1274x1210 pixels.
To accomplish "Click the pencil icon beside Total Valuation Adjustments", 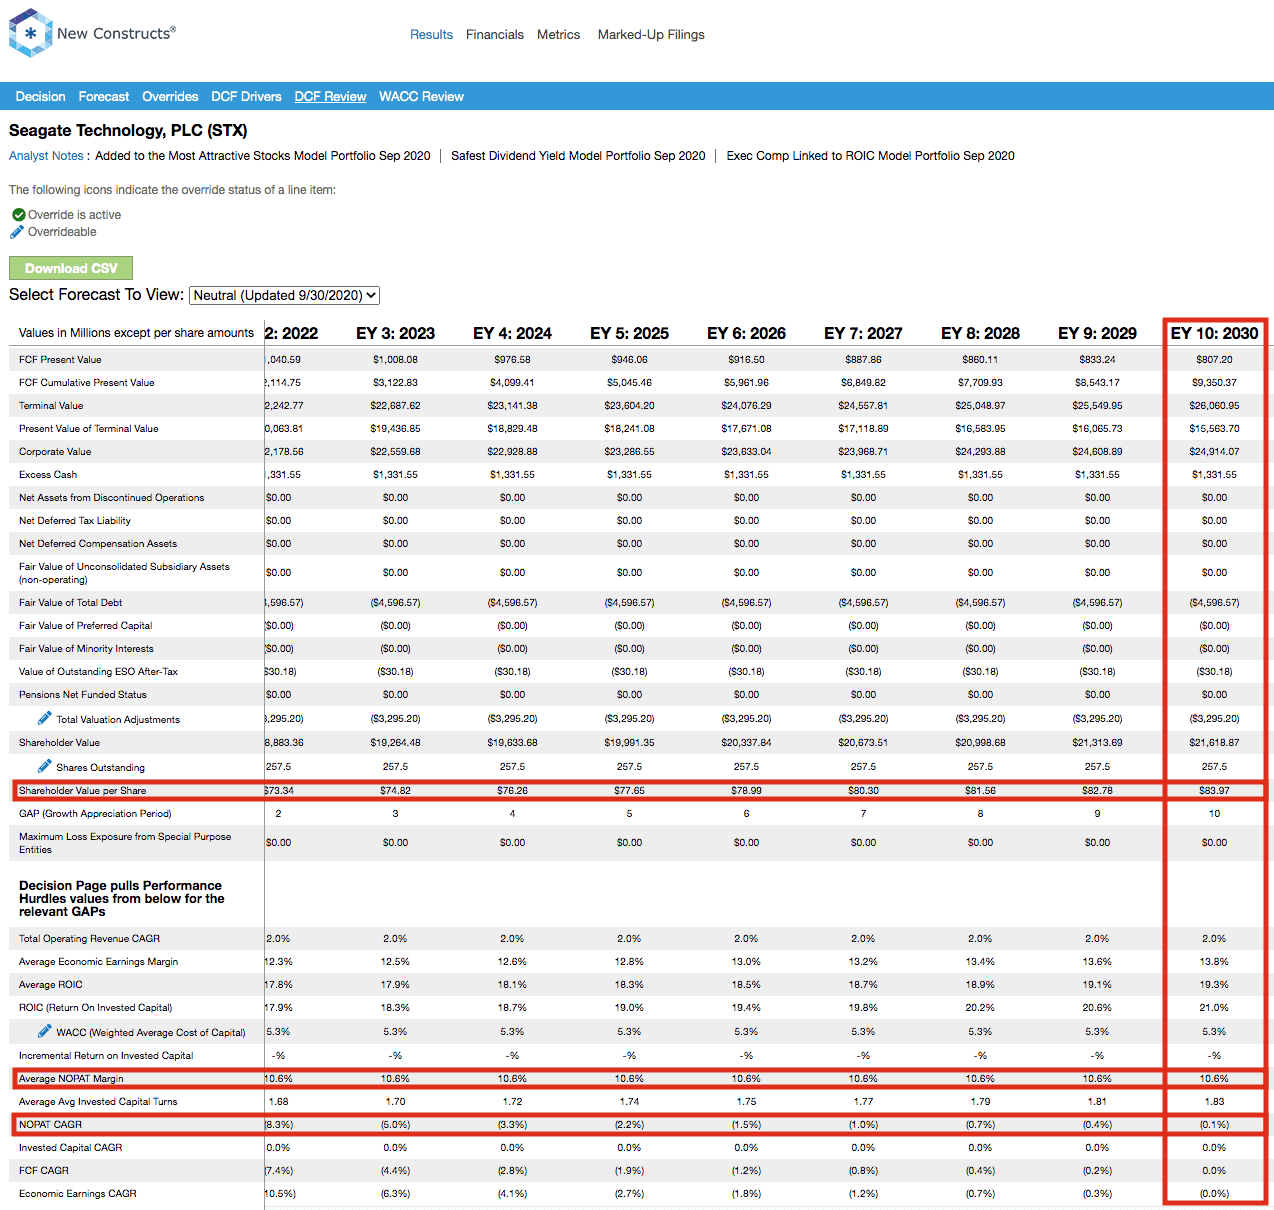I will pyautogui.click(x=45, y=718).
